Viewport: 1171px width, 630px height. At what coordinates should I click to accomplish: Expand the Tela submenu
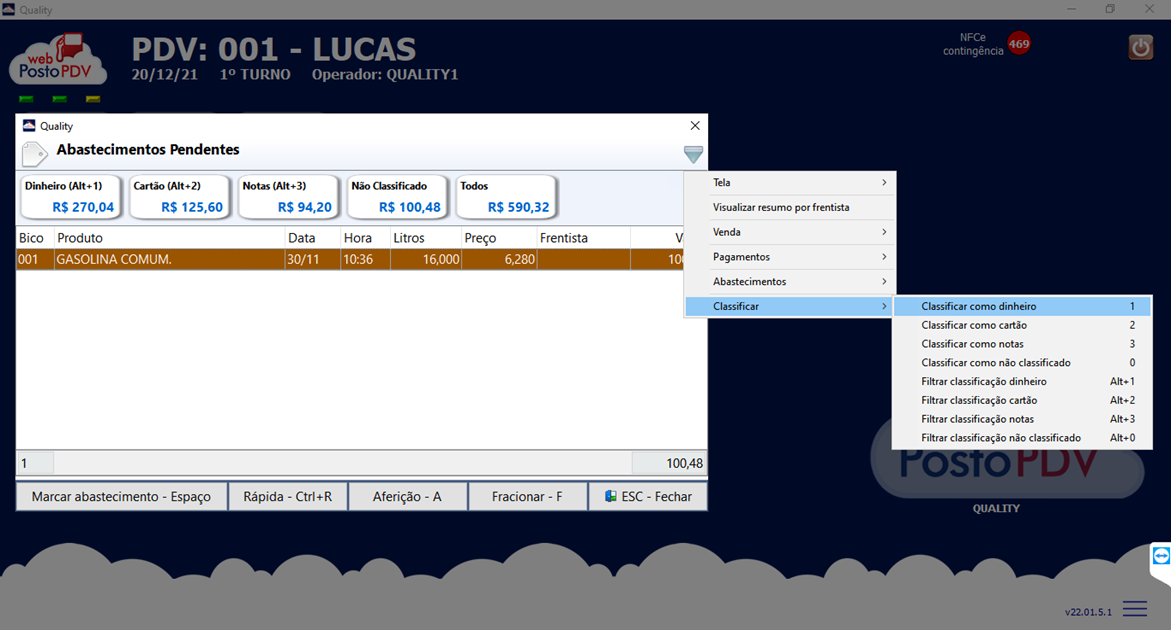pos(789,182)
